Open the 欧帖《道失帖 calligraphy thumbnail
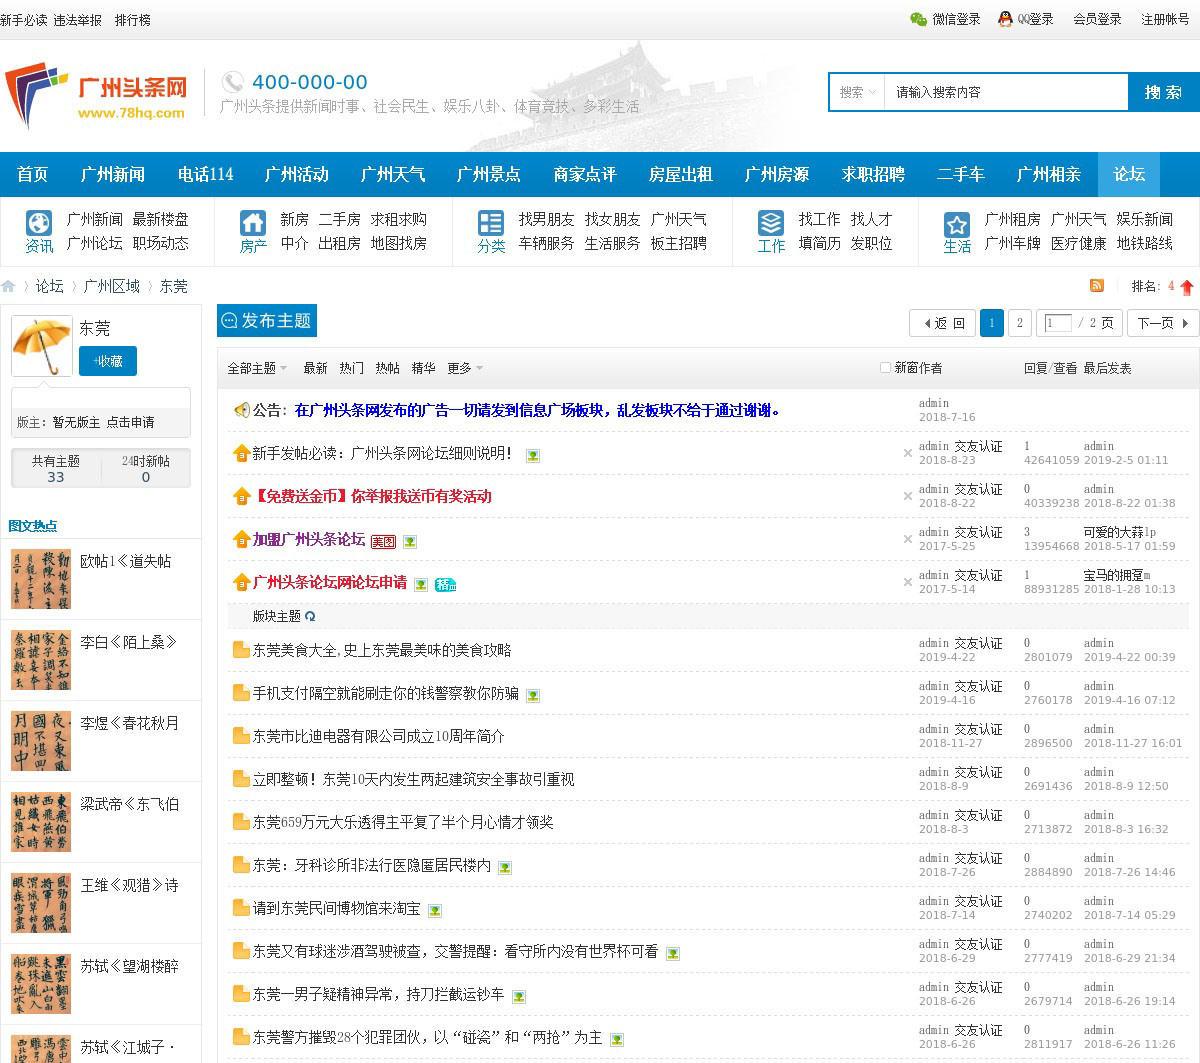Image resolution: width=1200 pixels, height=1063 pixels. click(x=41, y=579)
